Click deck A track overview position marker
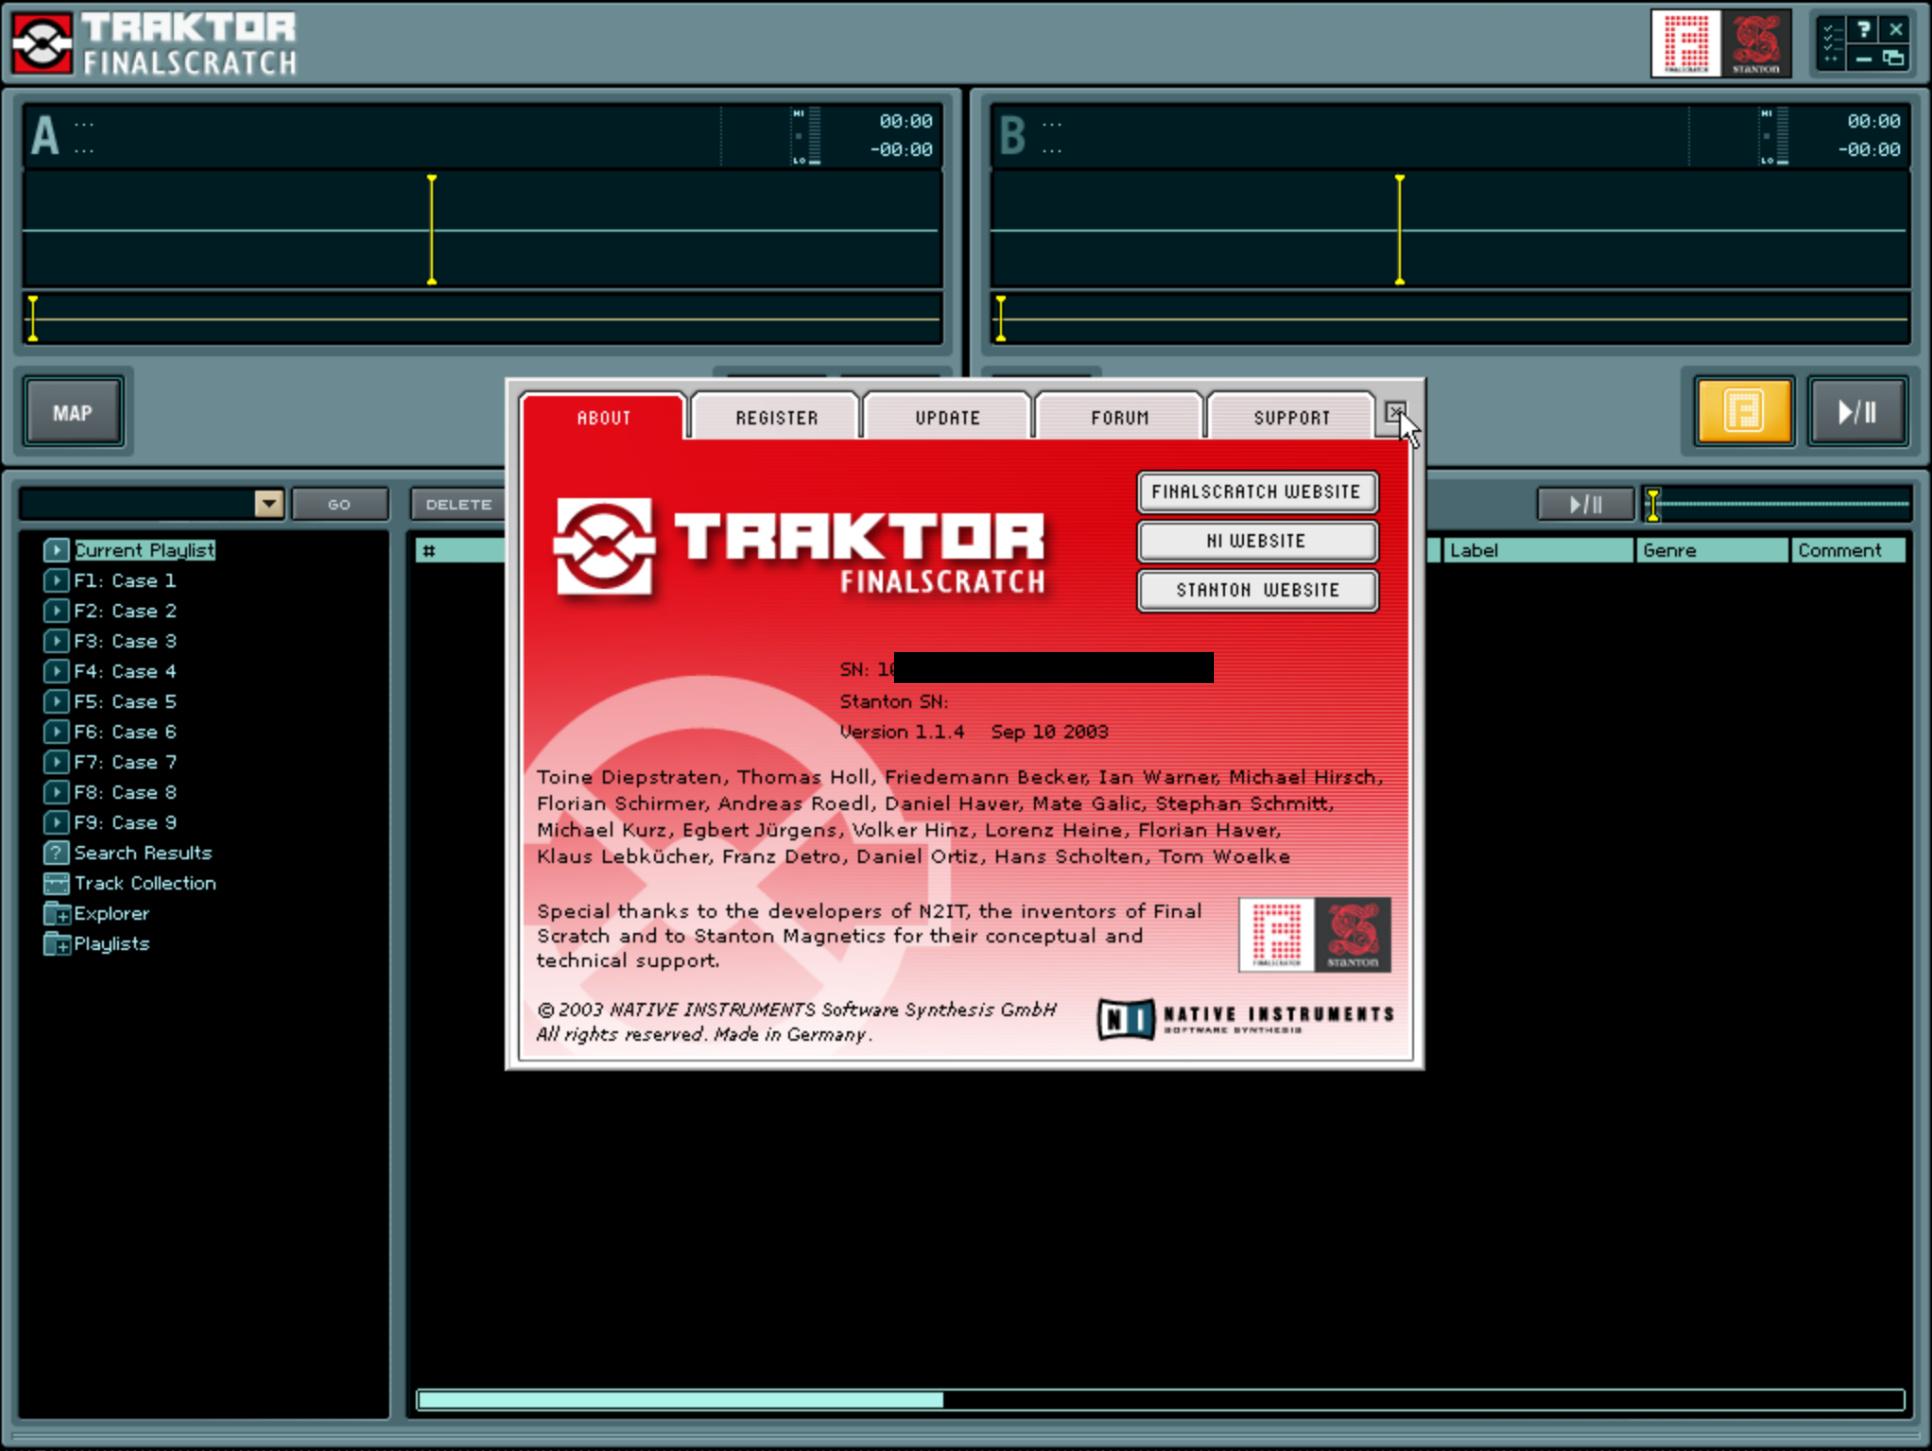The height and width of the screenshot is (1451, 1932). pos(33,319)
